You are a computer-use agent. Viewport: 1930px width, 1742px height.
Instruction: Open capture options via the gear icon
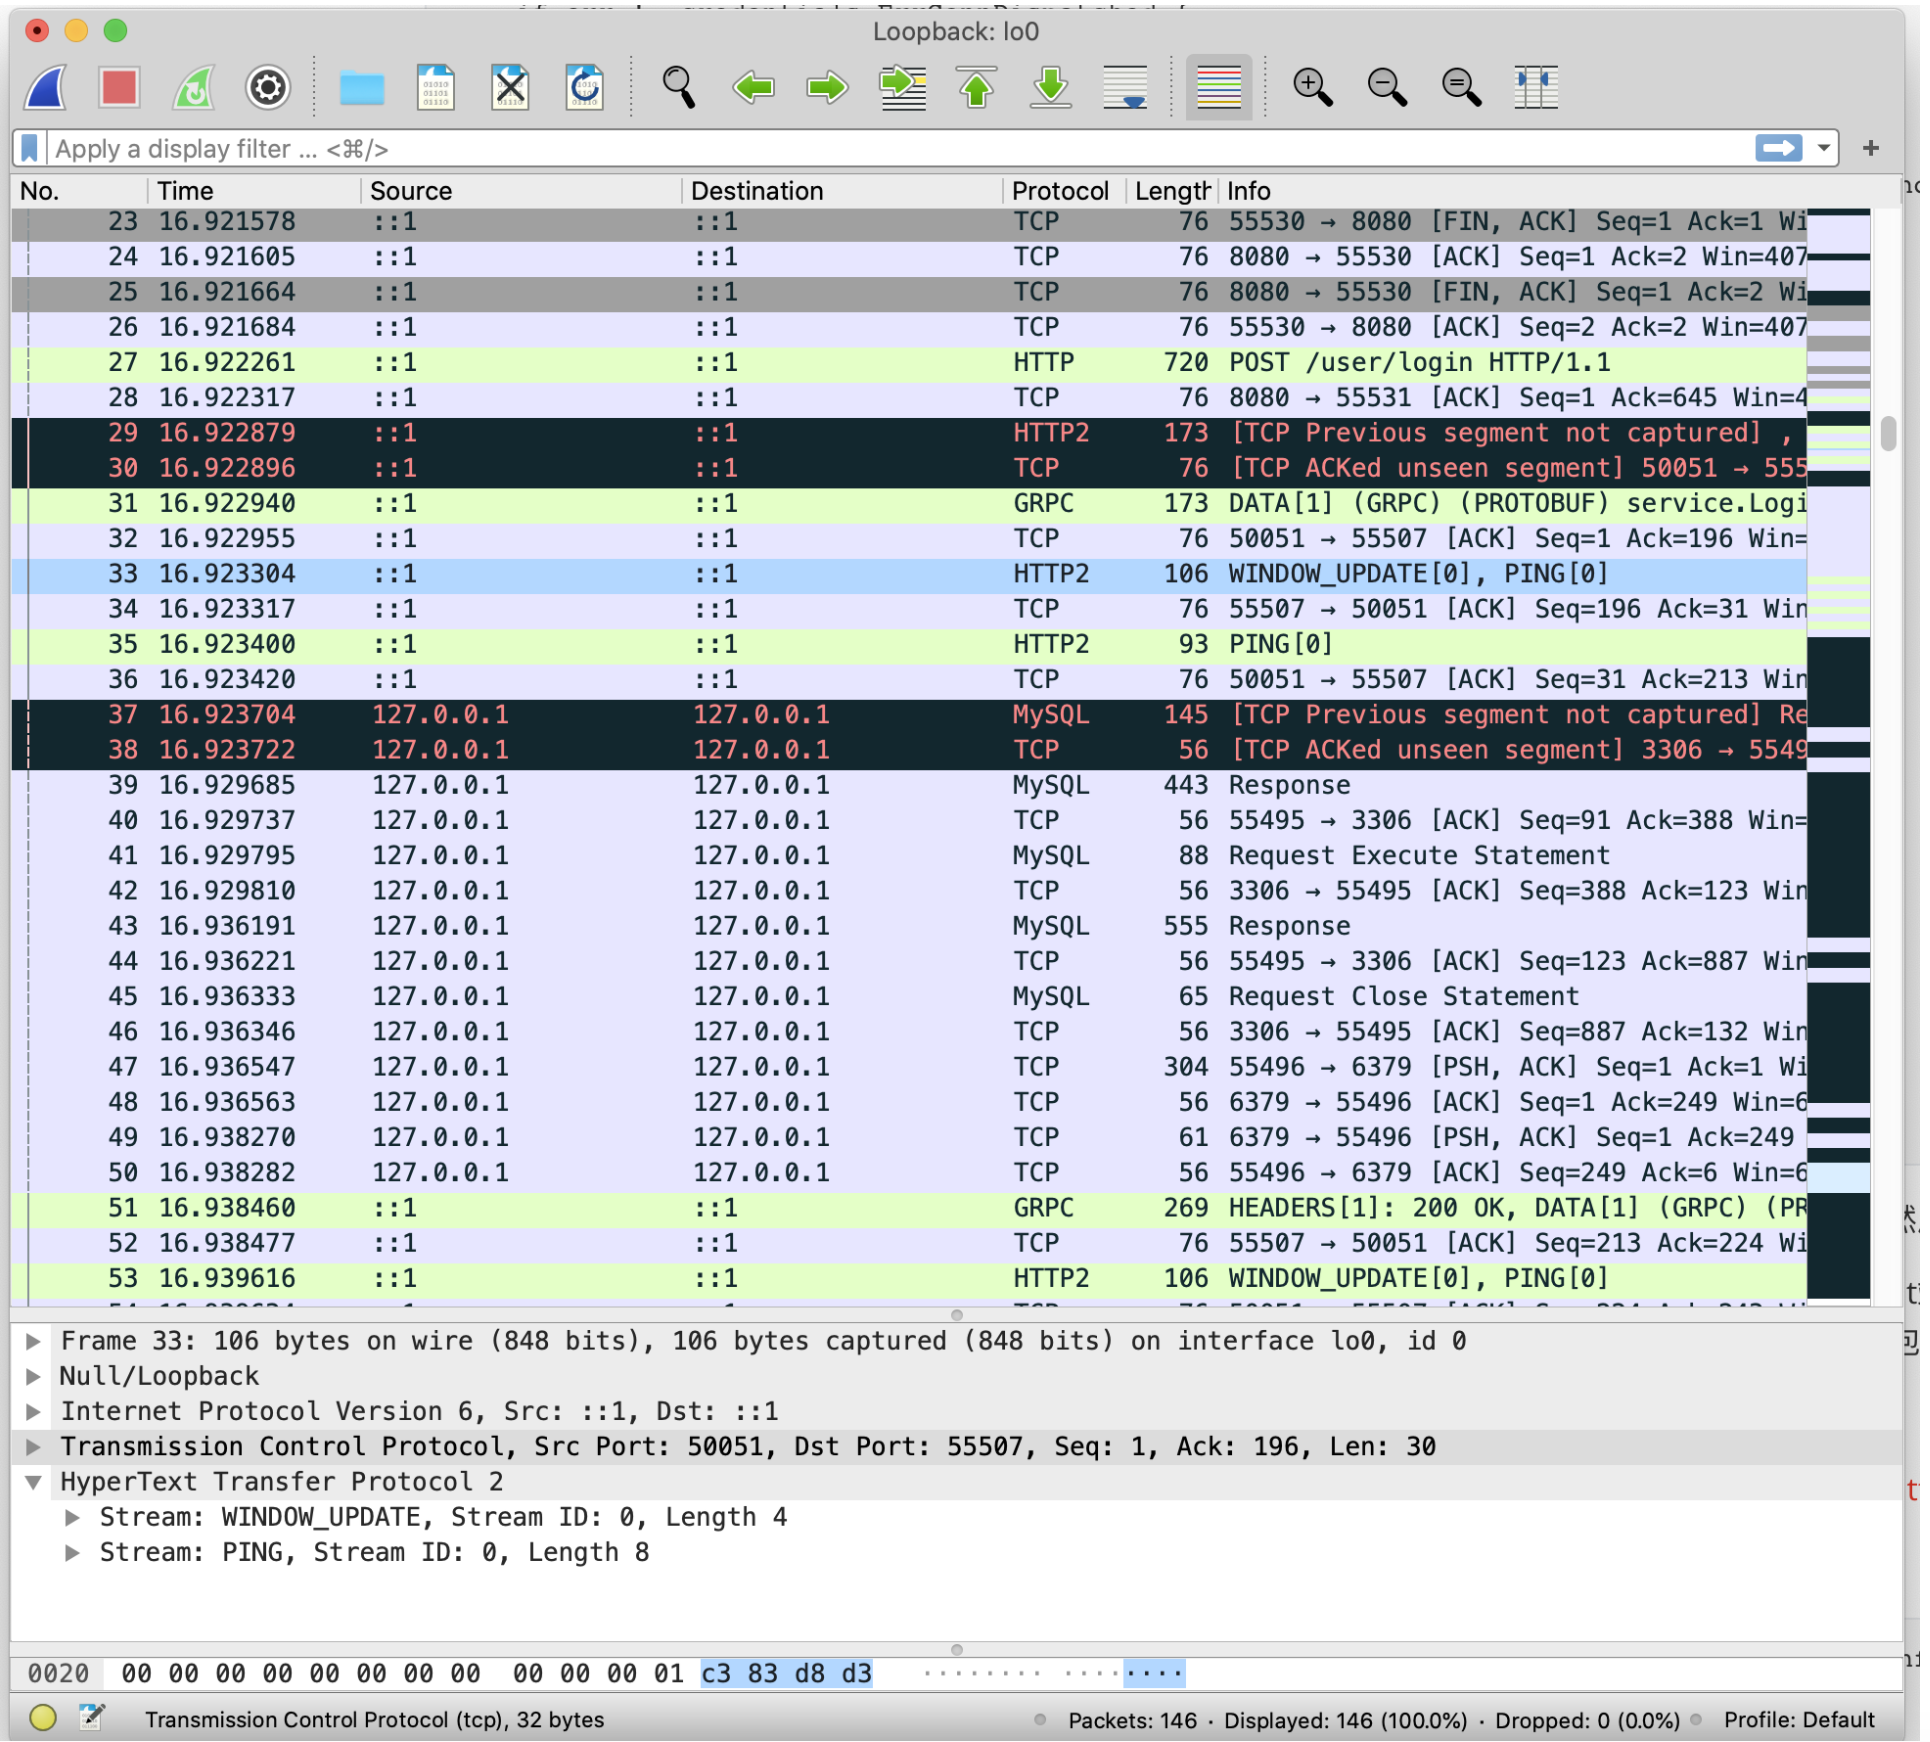pos(268,88)
